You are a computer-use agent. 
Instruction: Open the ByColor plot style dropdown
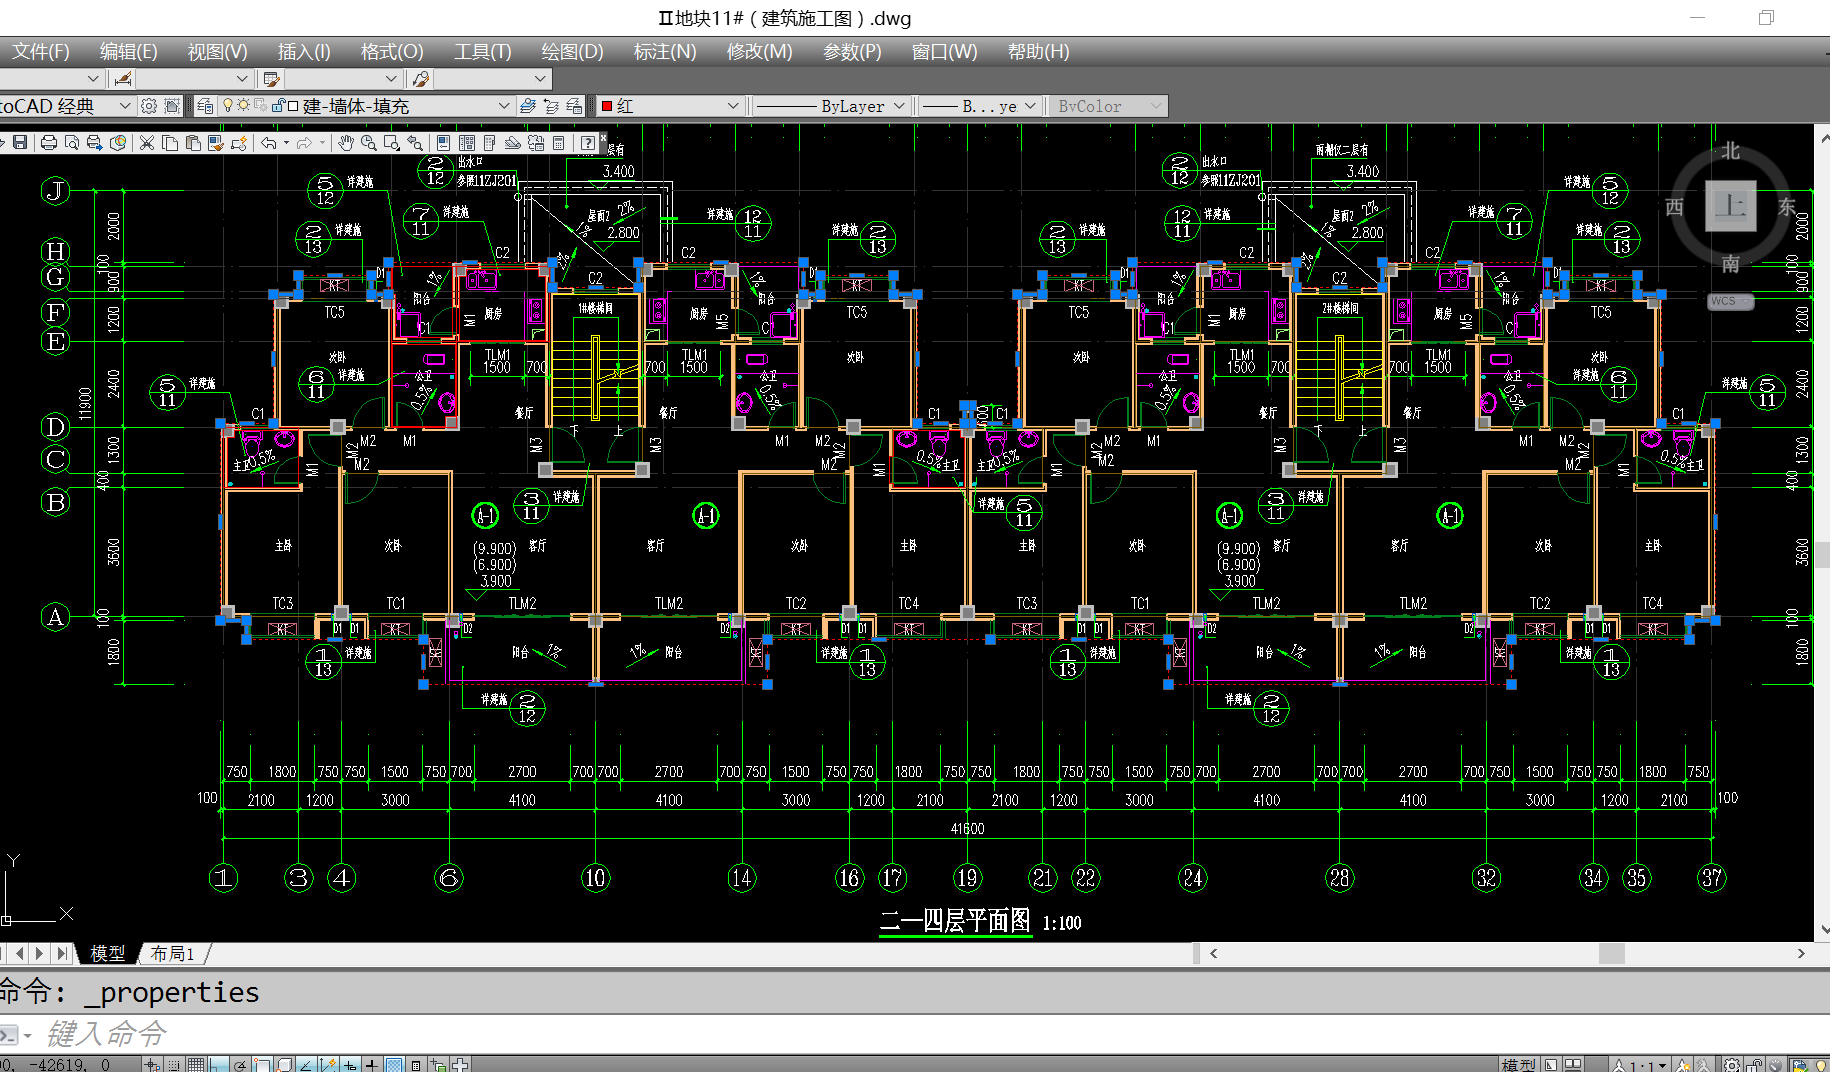click(1156, 106)
